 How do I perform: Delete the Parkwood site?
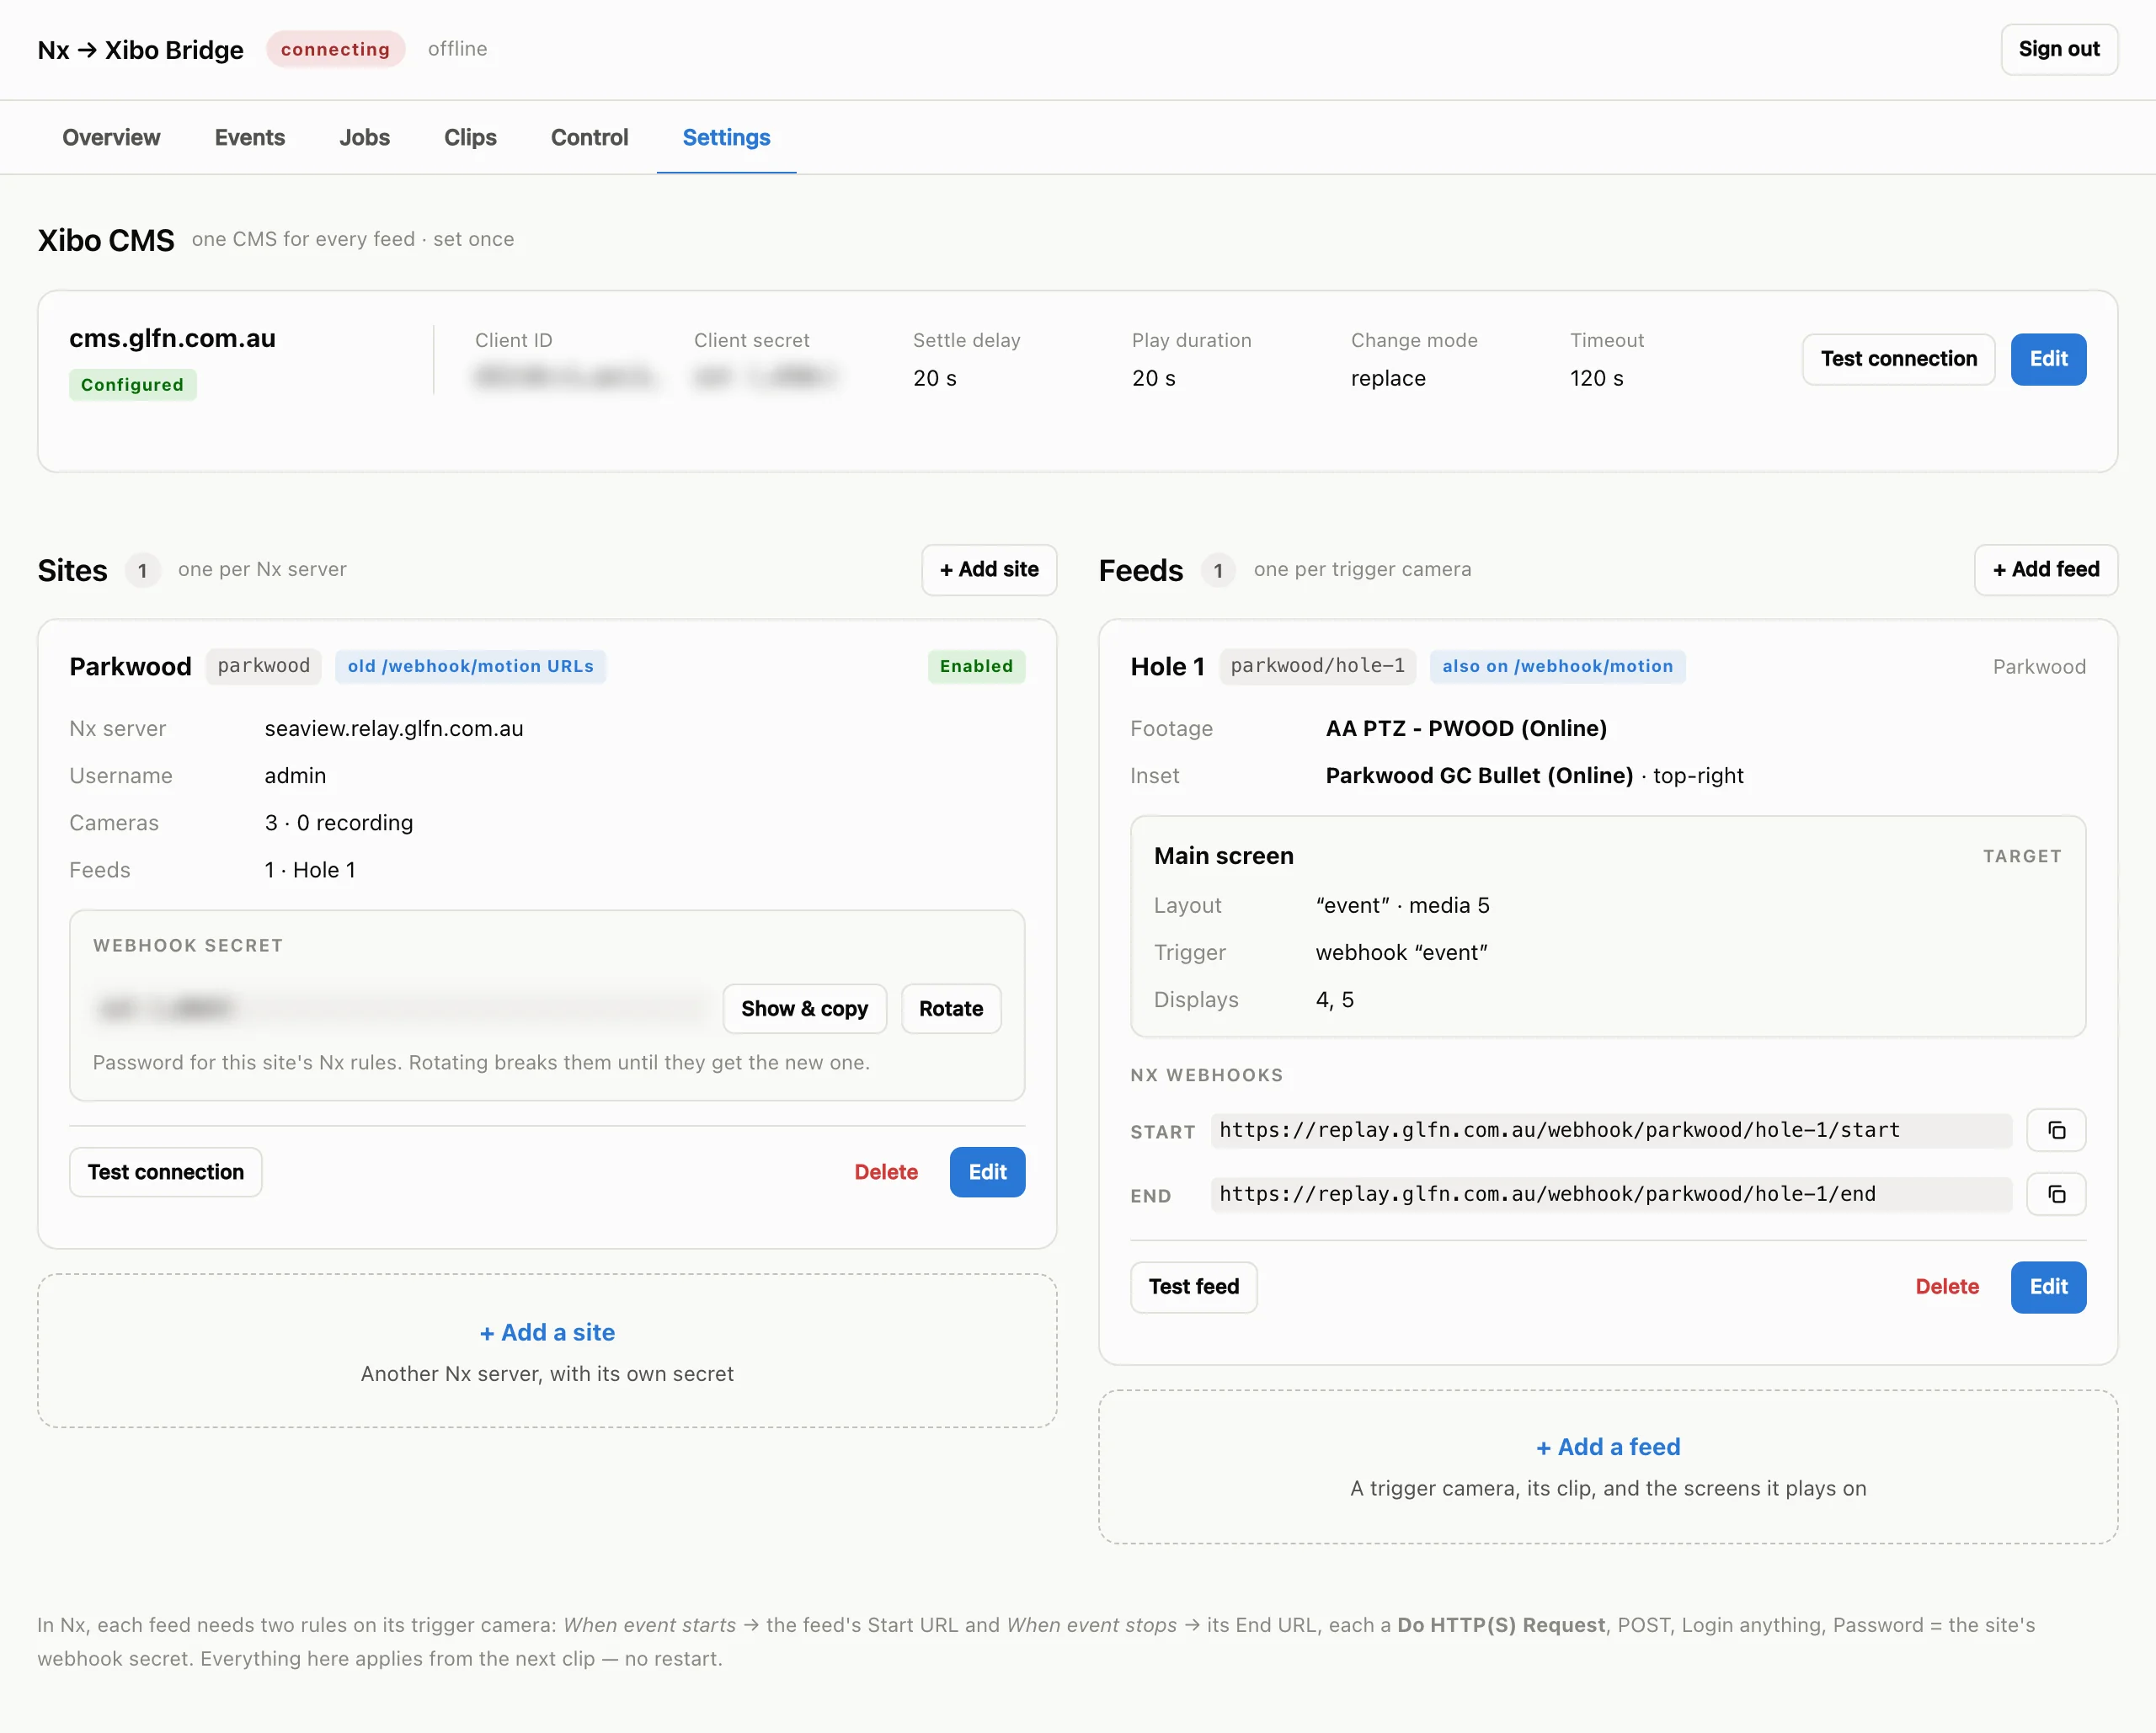click(x=885, y=1172)
